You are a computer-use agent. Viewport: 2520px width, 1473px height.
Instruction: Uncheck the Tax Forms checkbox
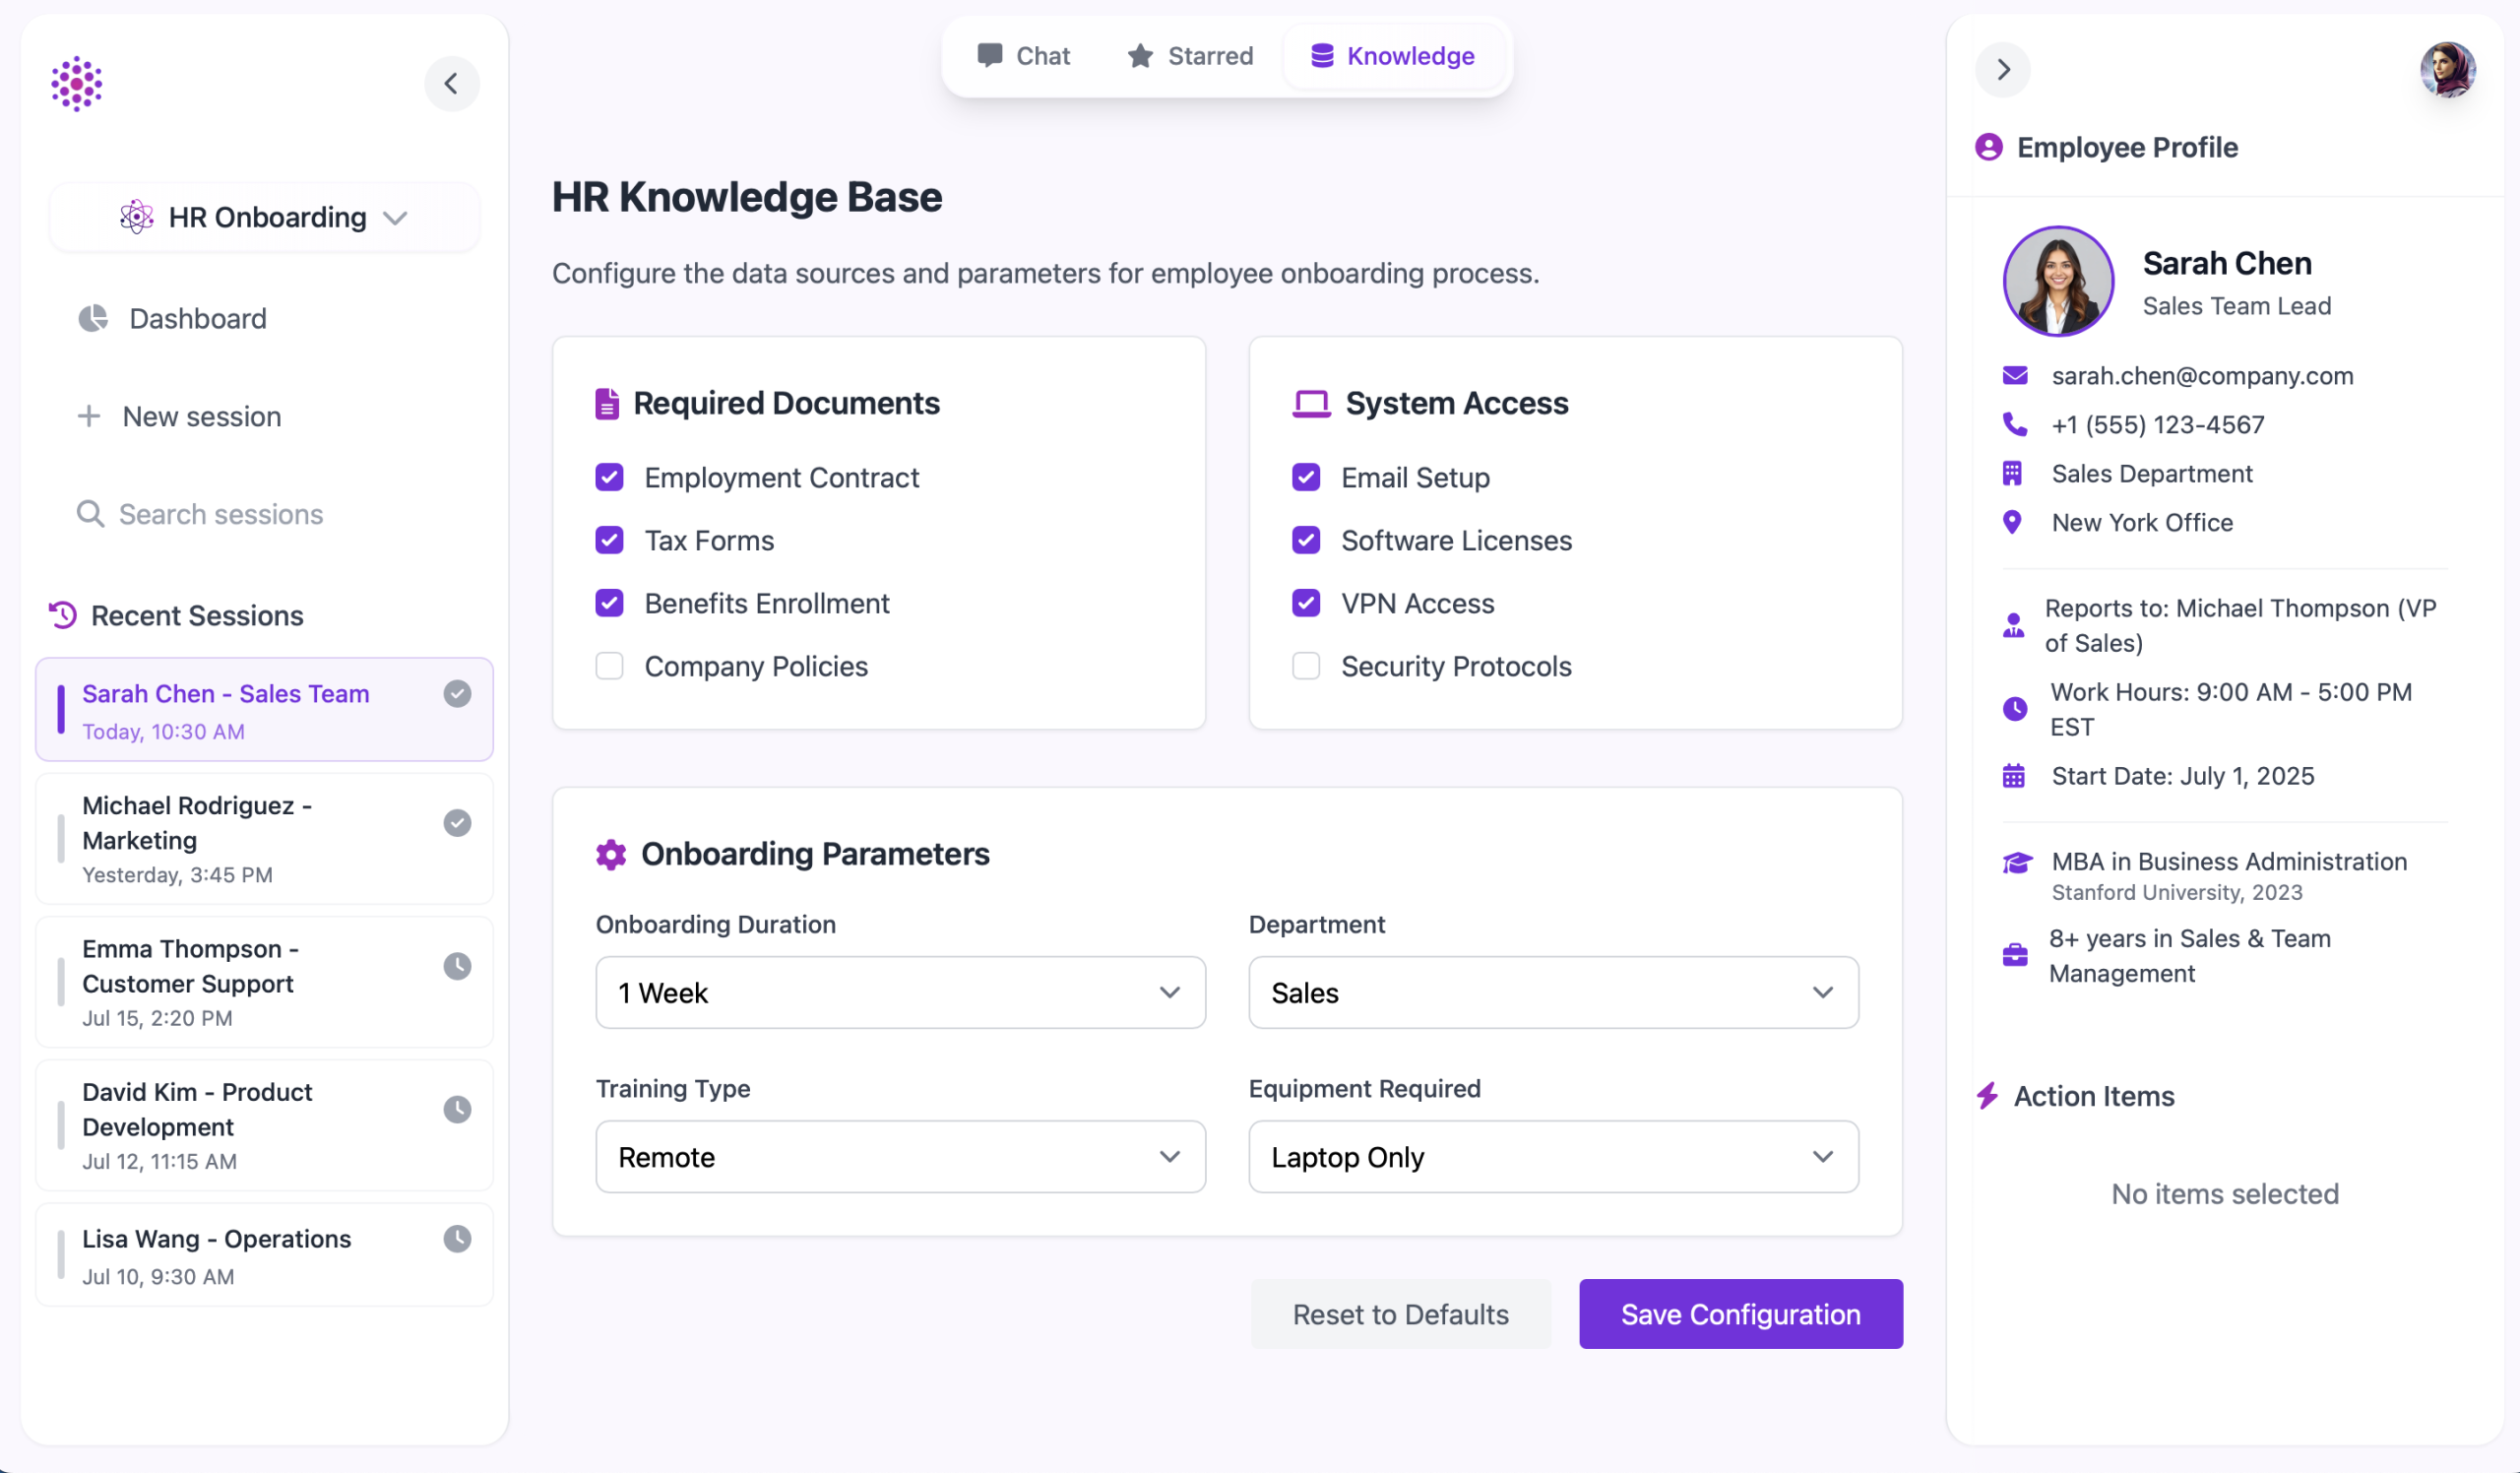click(609, 540)
